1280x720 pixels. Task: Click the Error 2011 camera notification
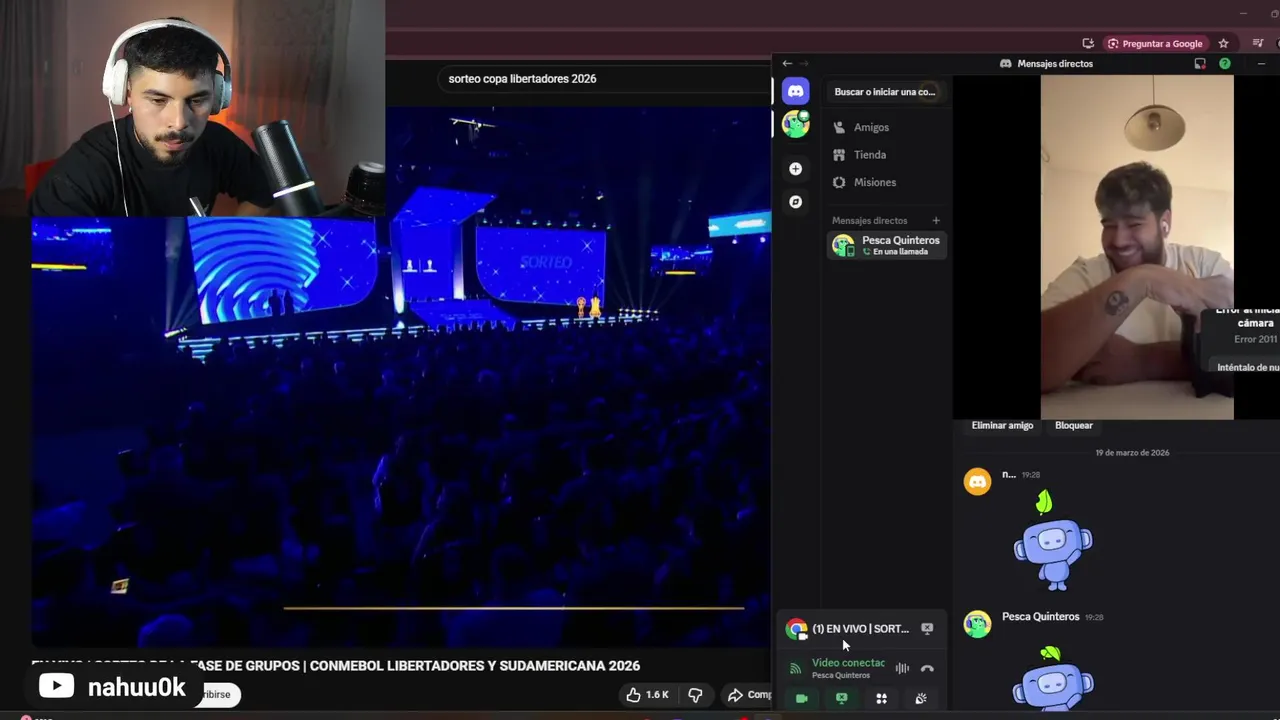click(x=1240, y=340)
